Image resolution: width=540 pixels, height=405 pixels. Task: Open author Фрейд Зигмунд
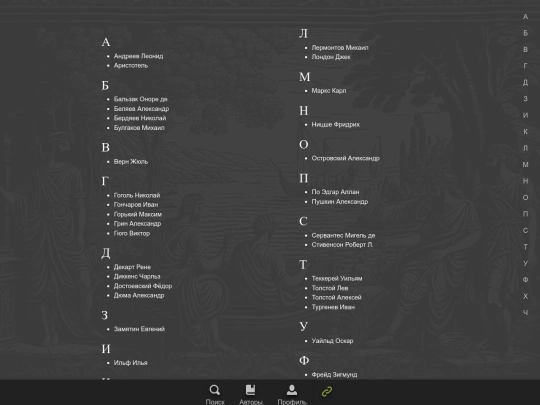334,374
